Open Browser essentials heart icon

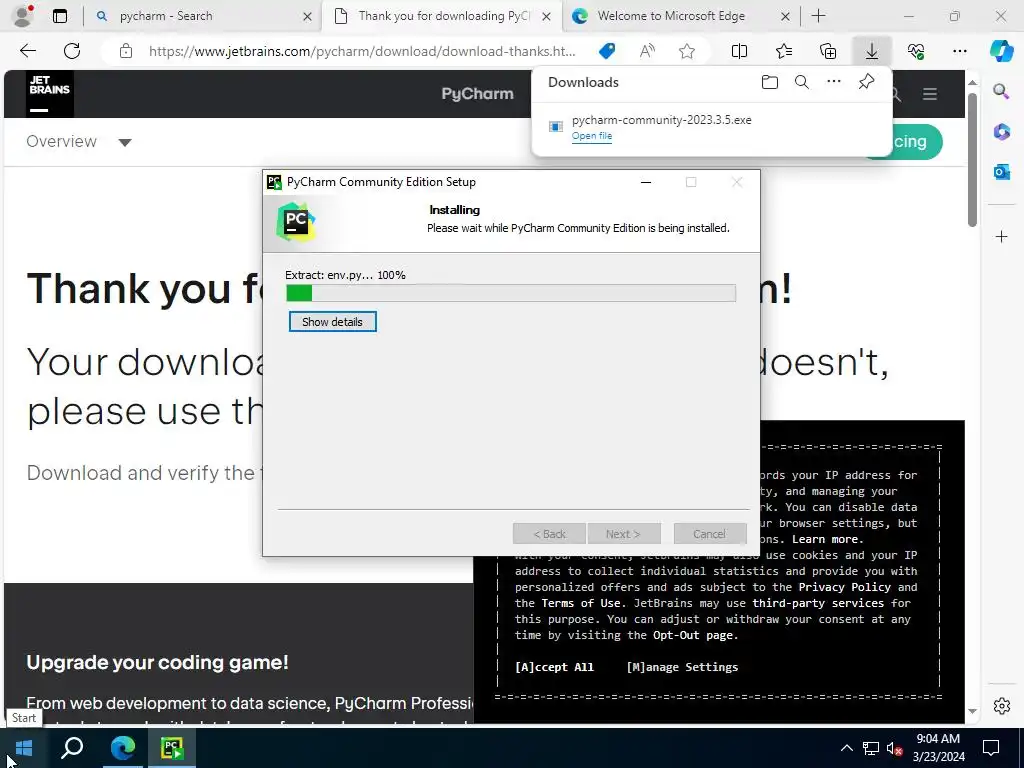coord(916,51)
